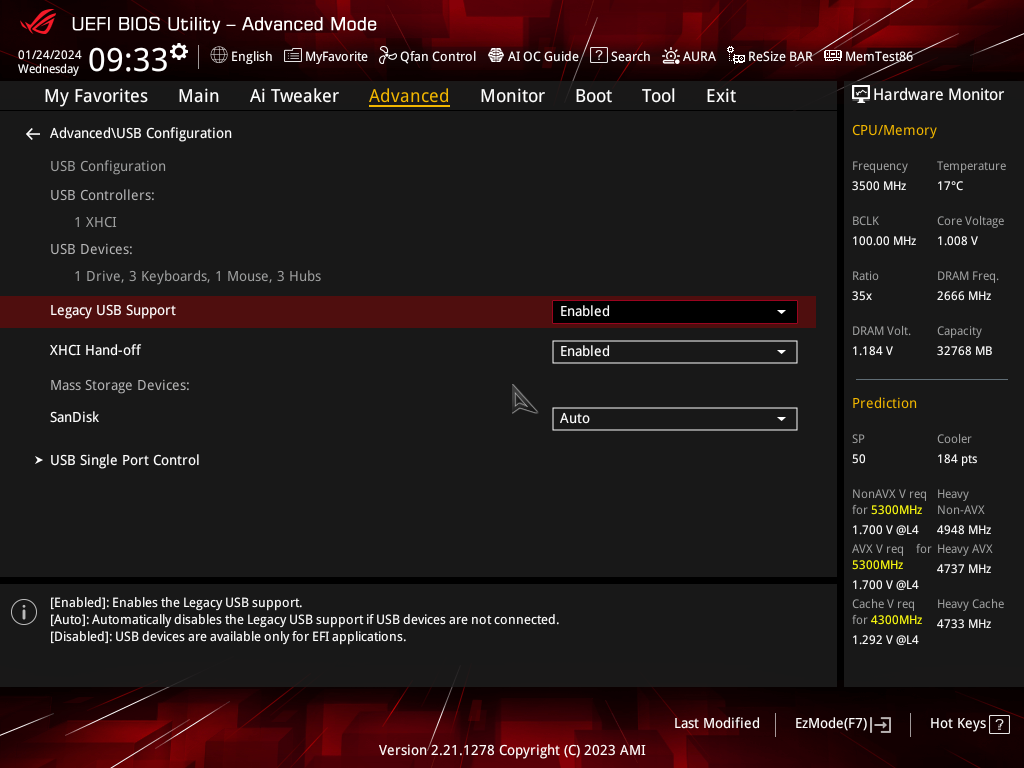Launch the AI OC Guide icon

click(x=496, y=56)
